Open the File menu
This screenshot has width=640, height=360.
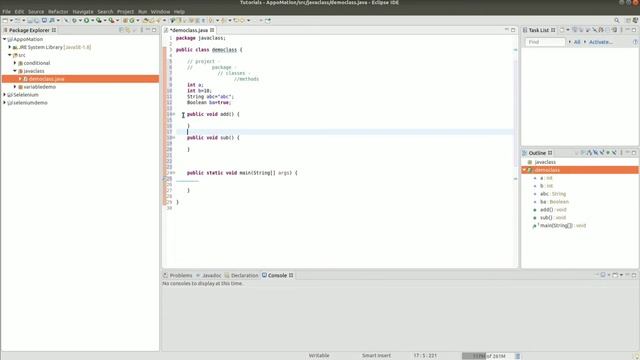point(7,11)
